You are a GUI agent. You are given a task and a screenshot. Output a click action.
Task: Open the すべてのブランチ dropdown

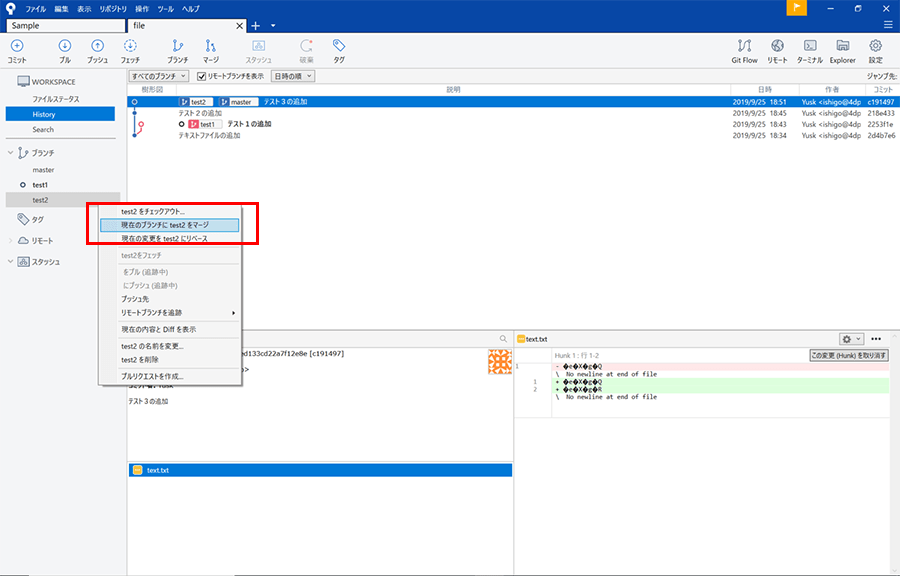pyautogui.click(x=159, y=76)
